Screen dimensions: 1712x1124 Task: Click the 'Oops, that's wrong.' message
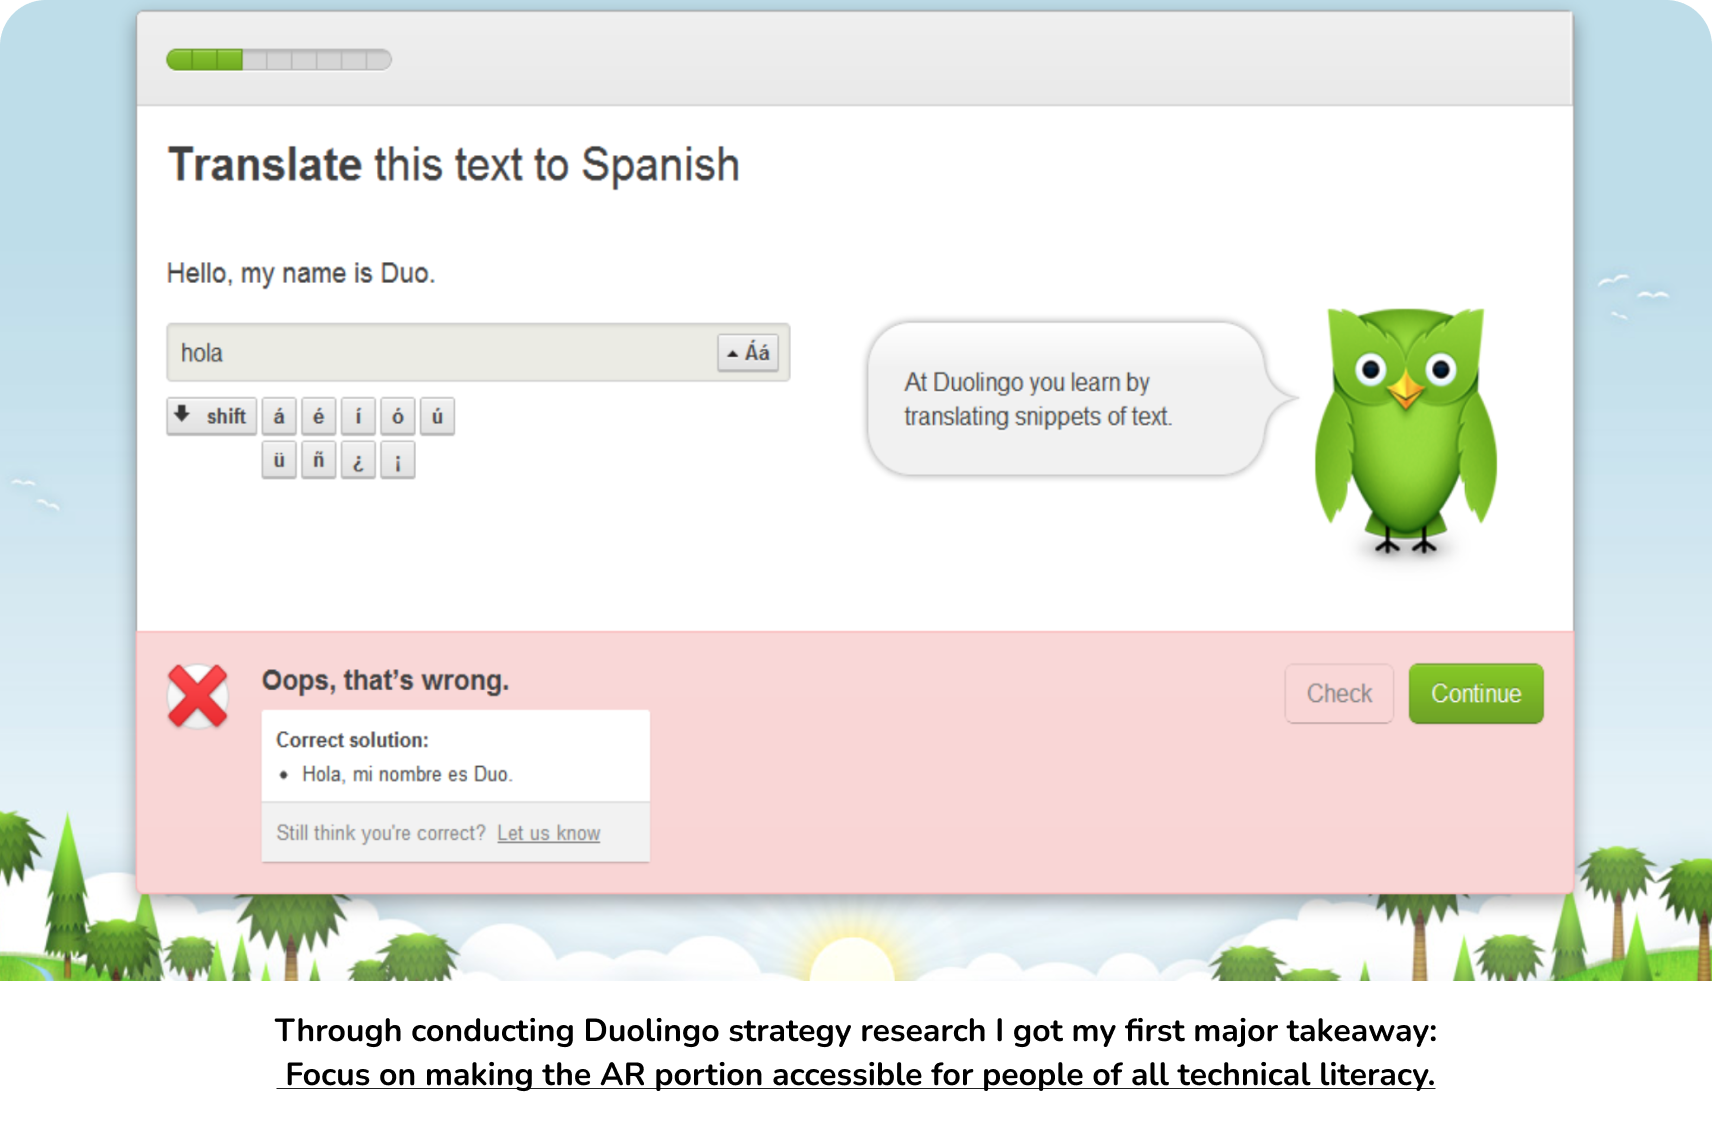[385, 680]
